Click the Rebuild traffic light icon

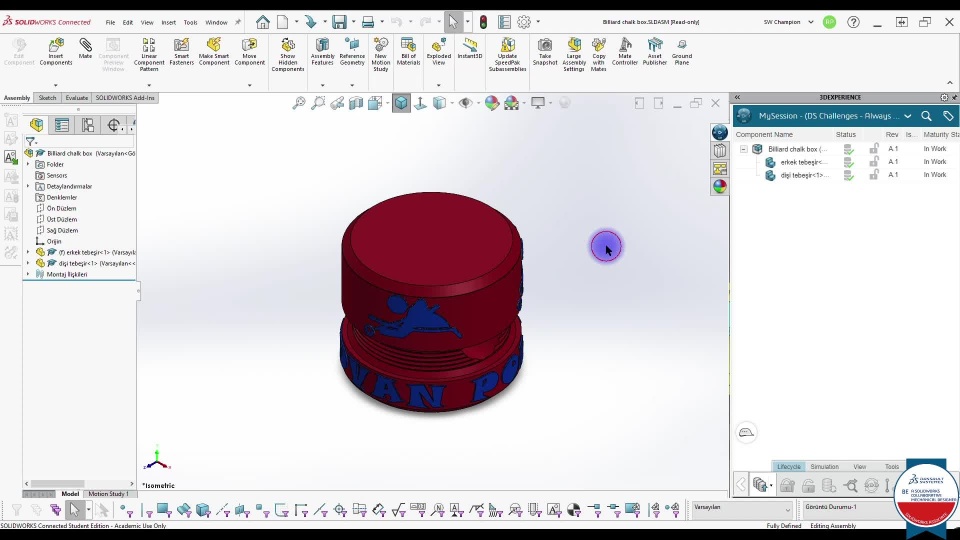click(483, 22)
